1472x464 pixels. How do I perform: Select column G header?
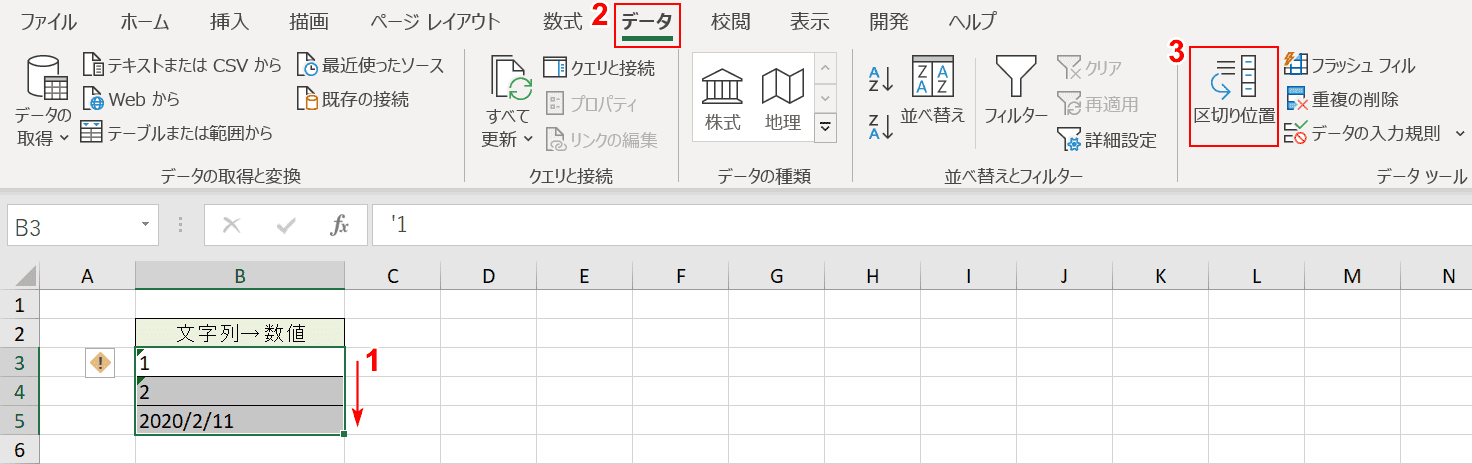click(x=777, y=276)
